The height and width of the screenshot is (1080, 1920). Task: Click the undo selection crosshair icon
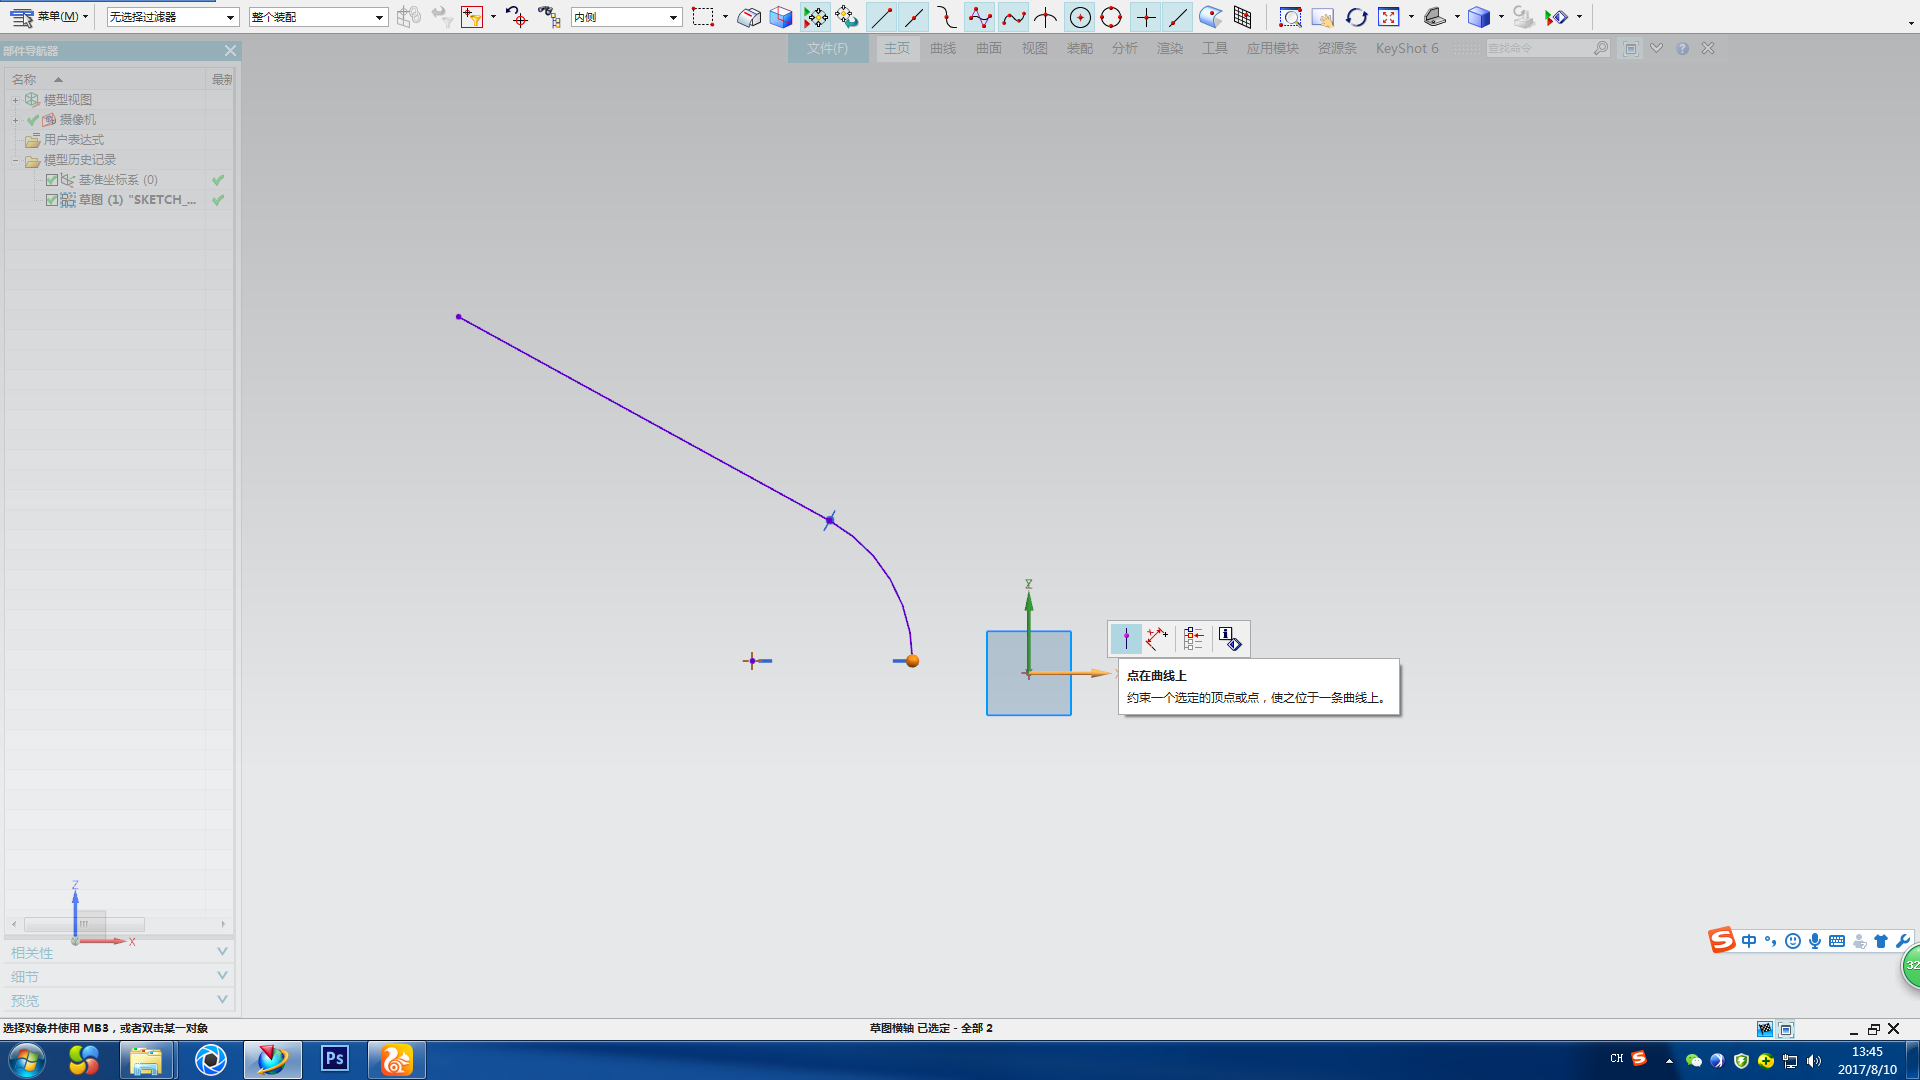(x=516, y=17)
